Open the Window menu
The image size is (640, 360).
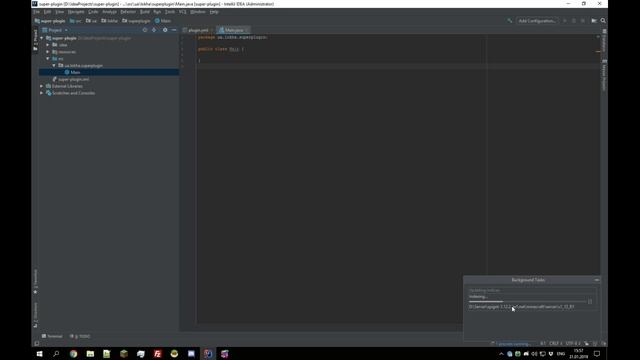(x=198, y=12)
